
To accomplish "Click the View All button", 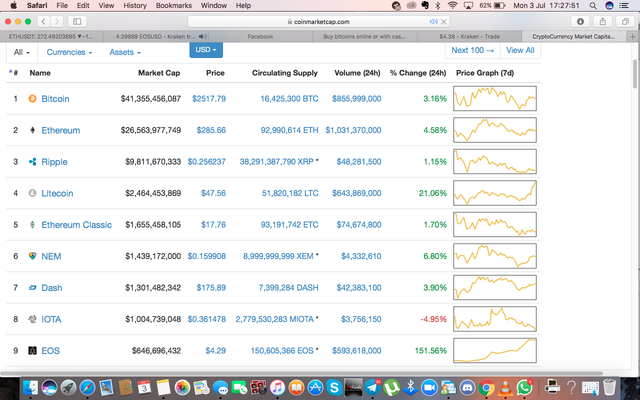I will [520, 50].
